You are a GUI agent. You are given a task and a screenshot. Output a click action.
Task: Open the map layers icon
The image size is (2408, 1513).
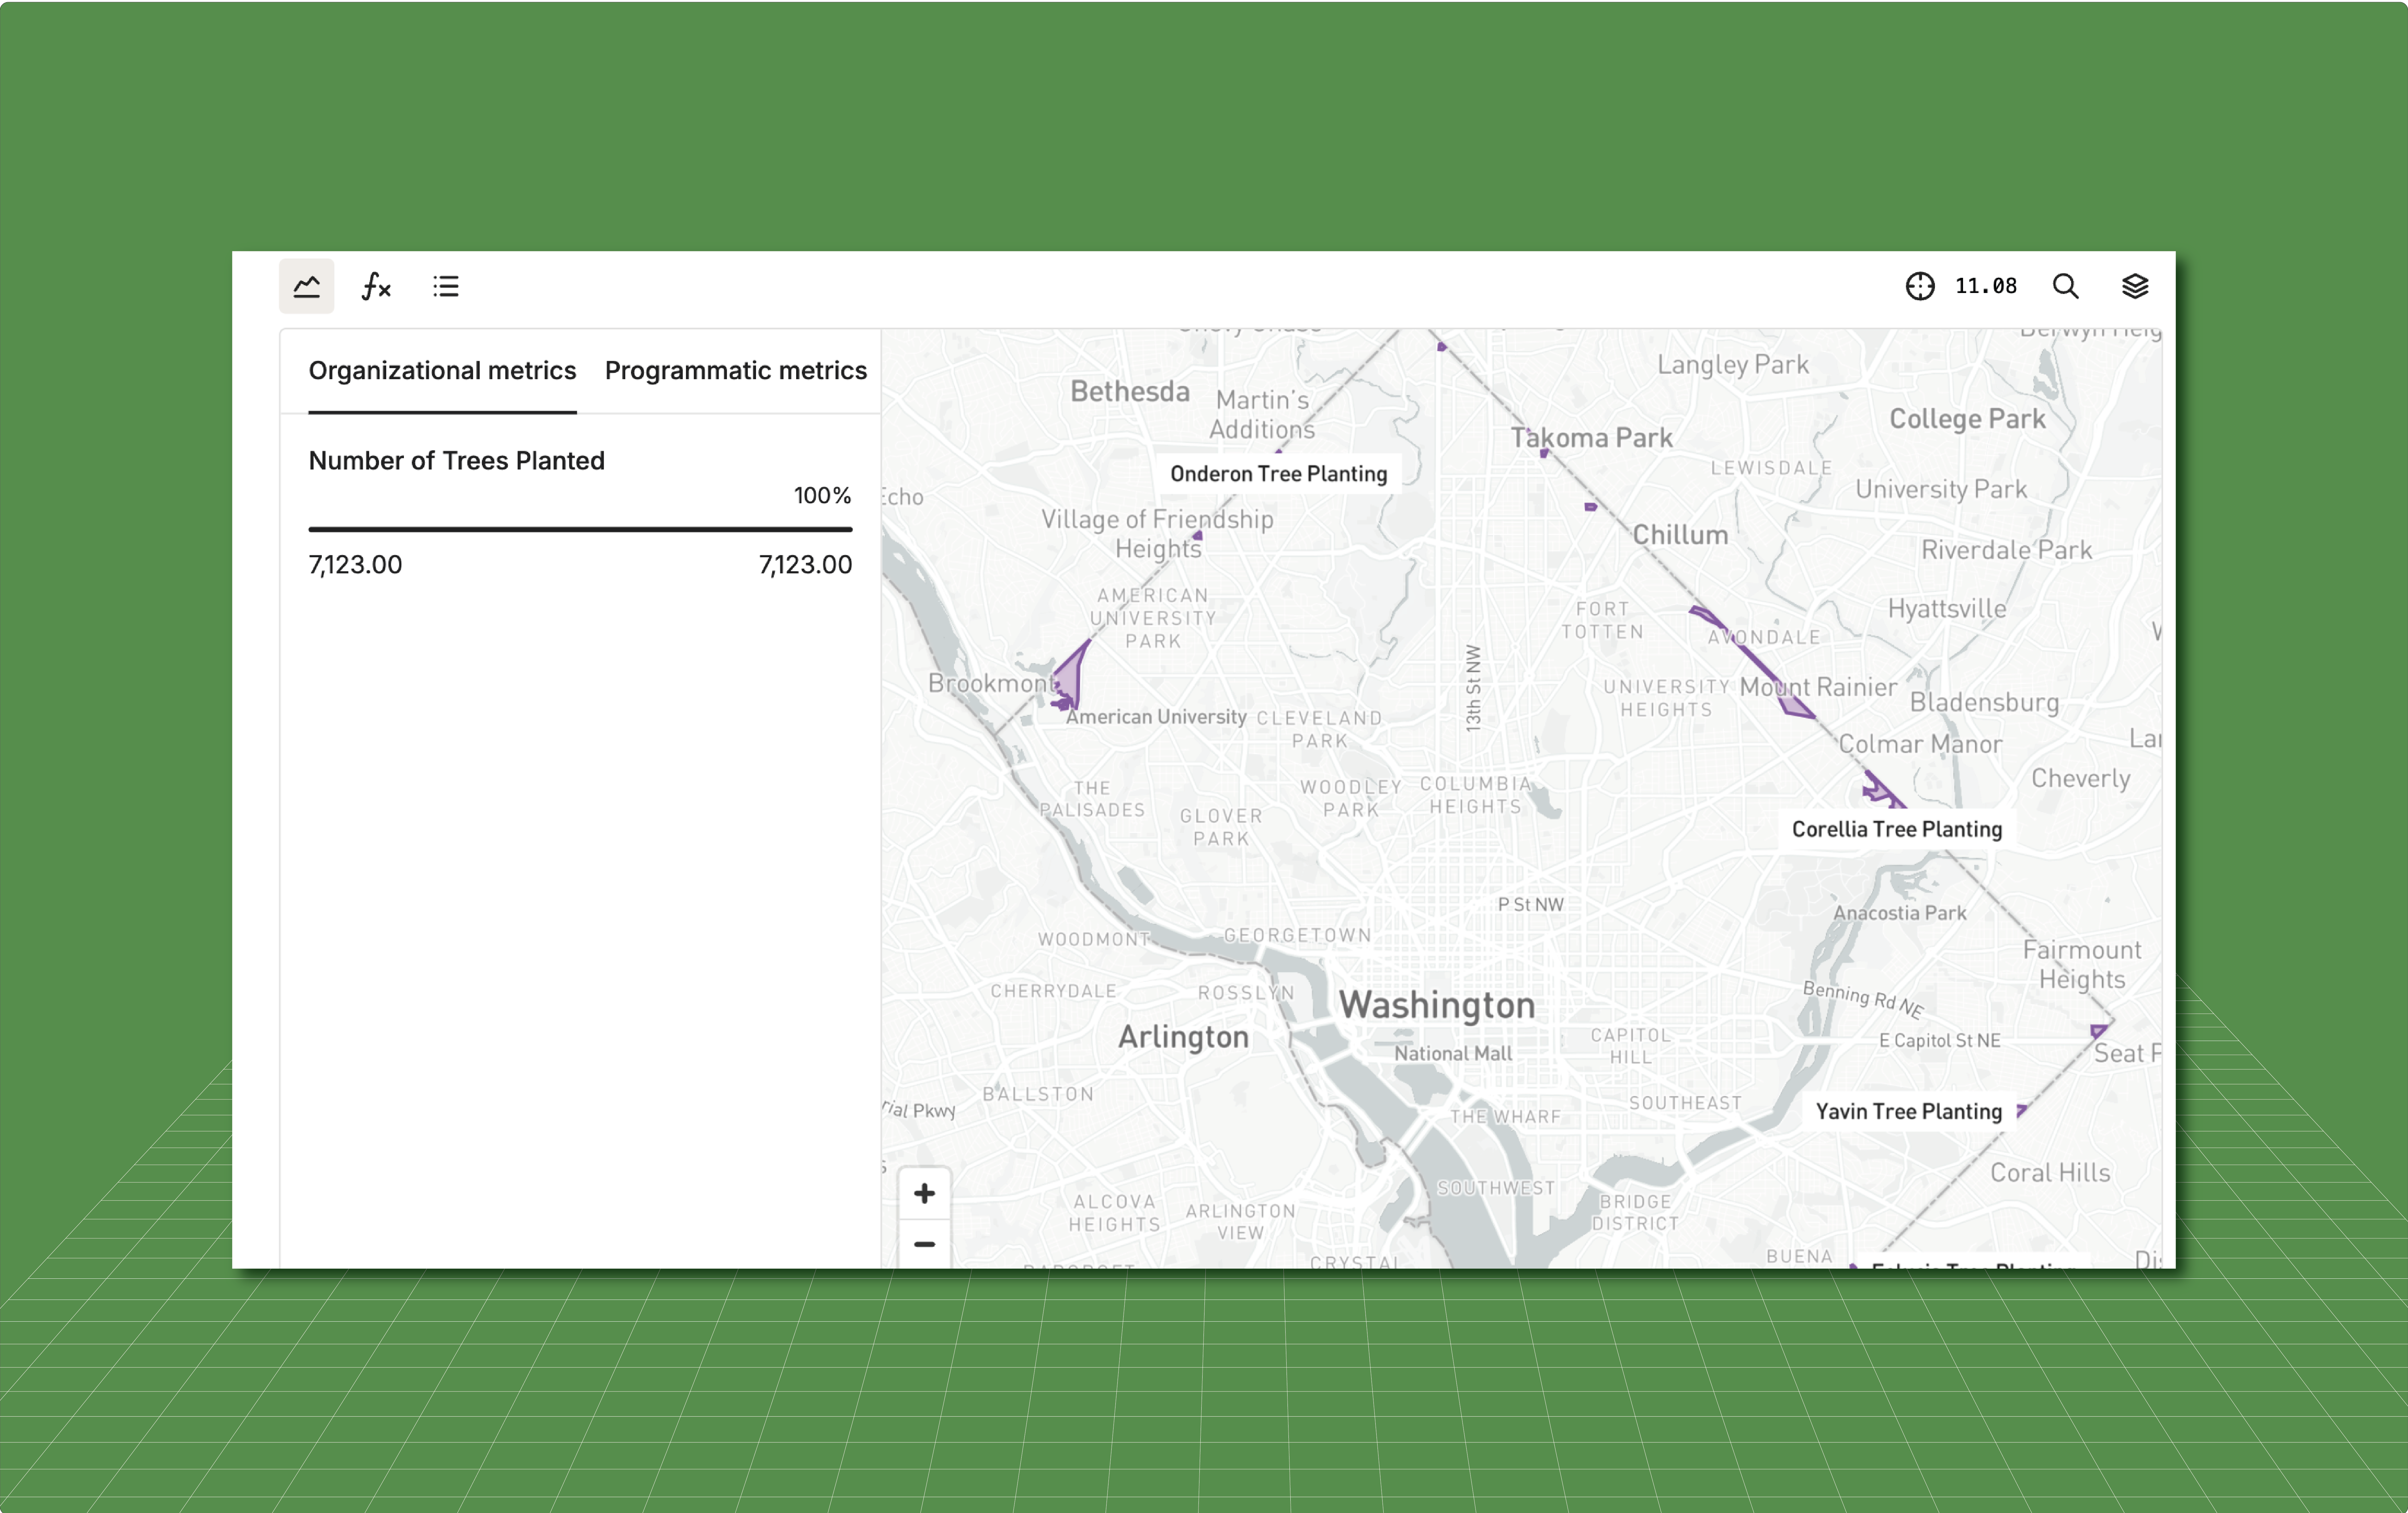point(2135,286)
